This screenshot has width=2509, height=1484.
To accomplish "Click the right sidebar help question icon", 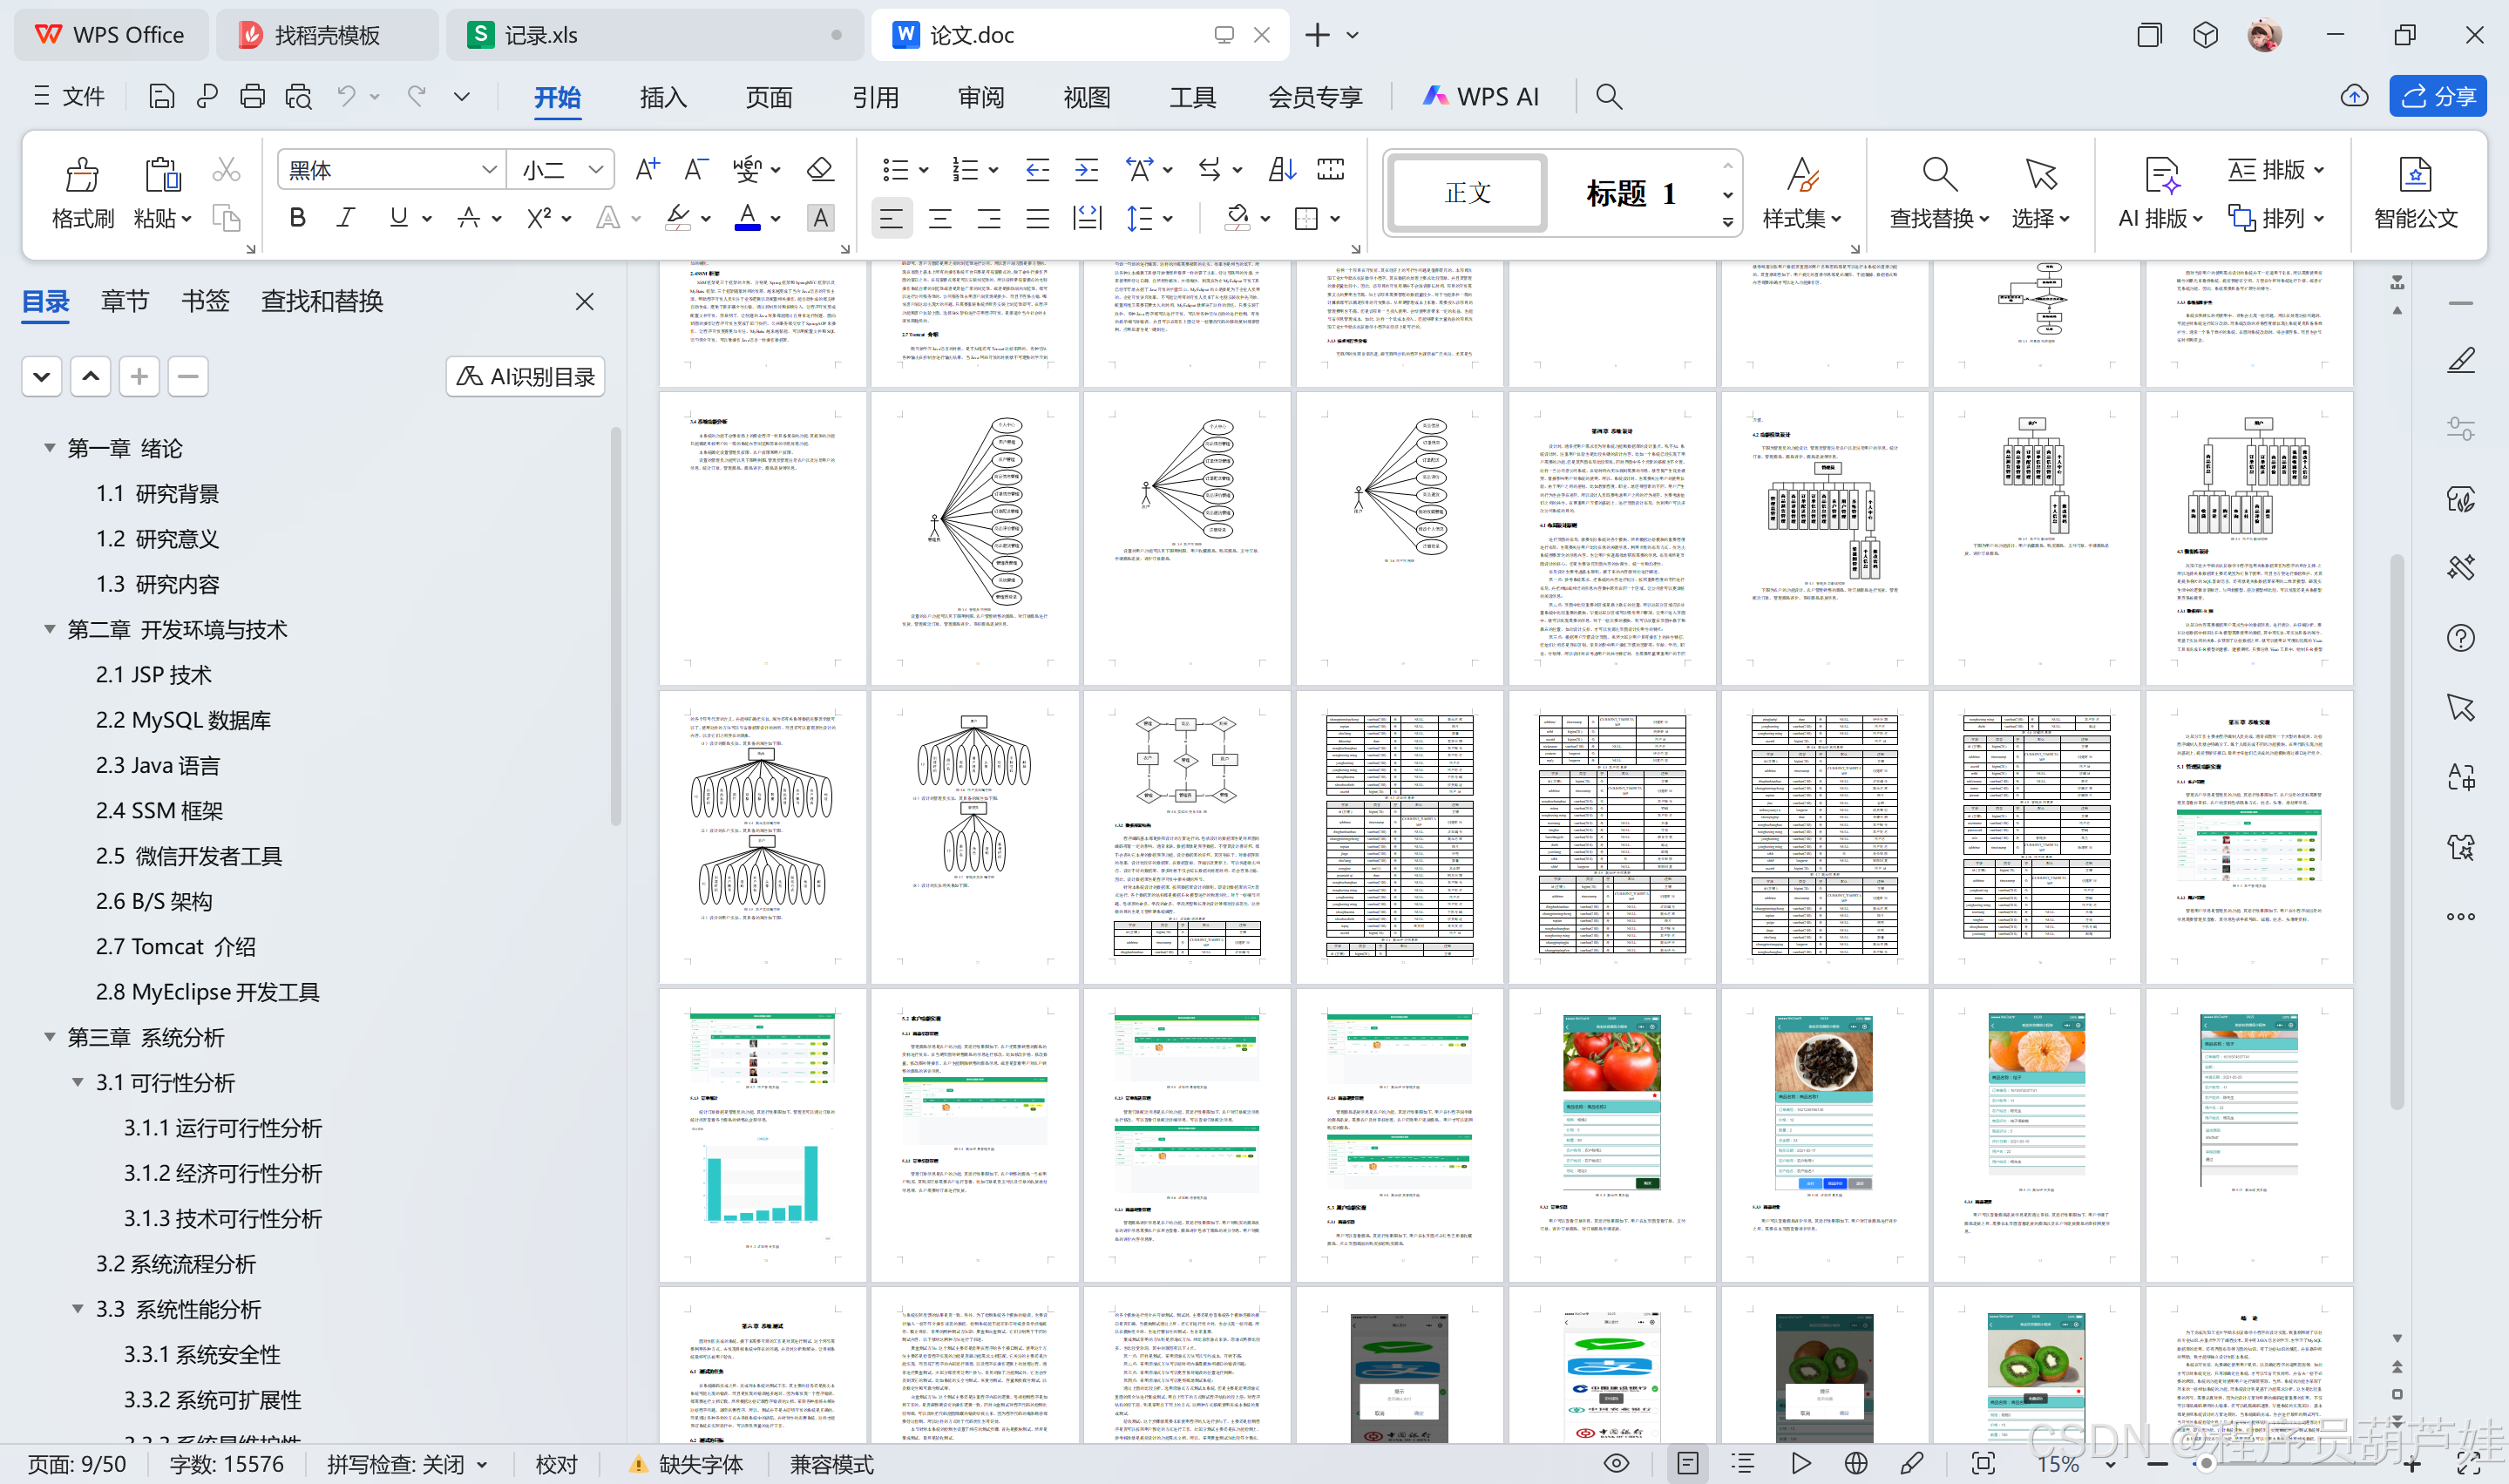I will [x=2461, y=637].
